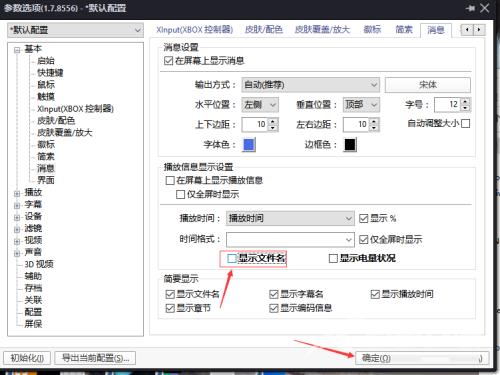500x375 pixels.
Task: Open the 垂直位置 dropdown set to 顶部
Action: (x=361, y=105)
